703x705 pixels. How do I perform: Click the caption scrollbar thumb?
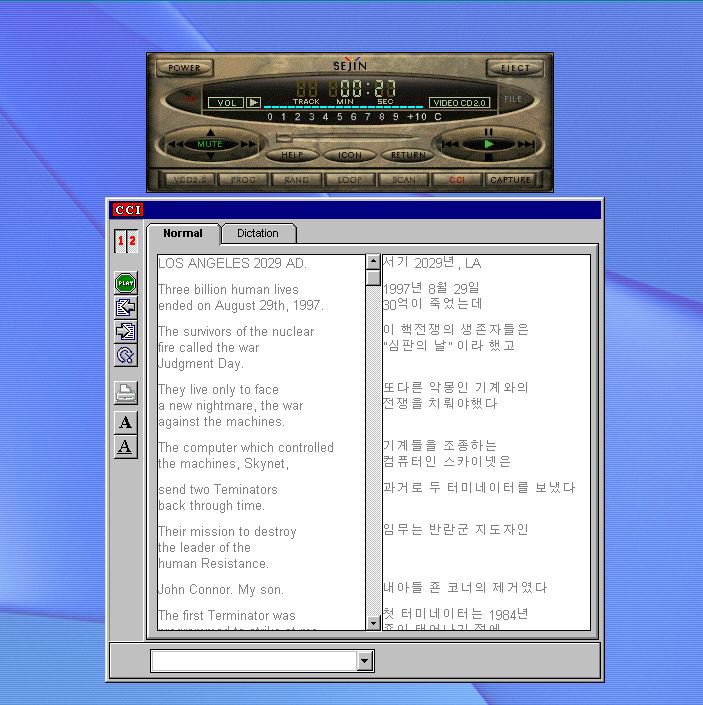[373, 278]
